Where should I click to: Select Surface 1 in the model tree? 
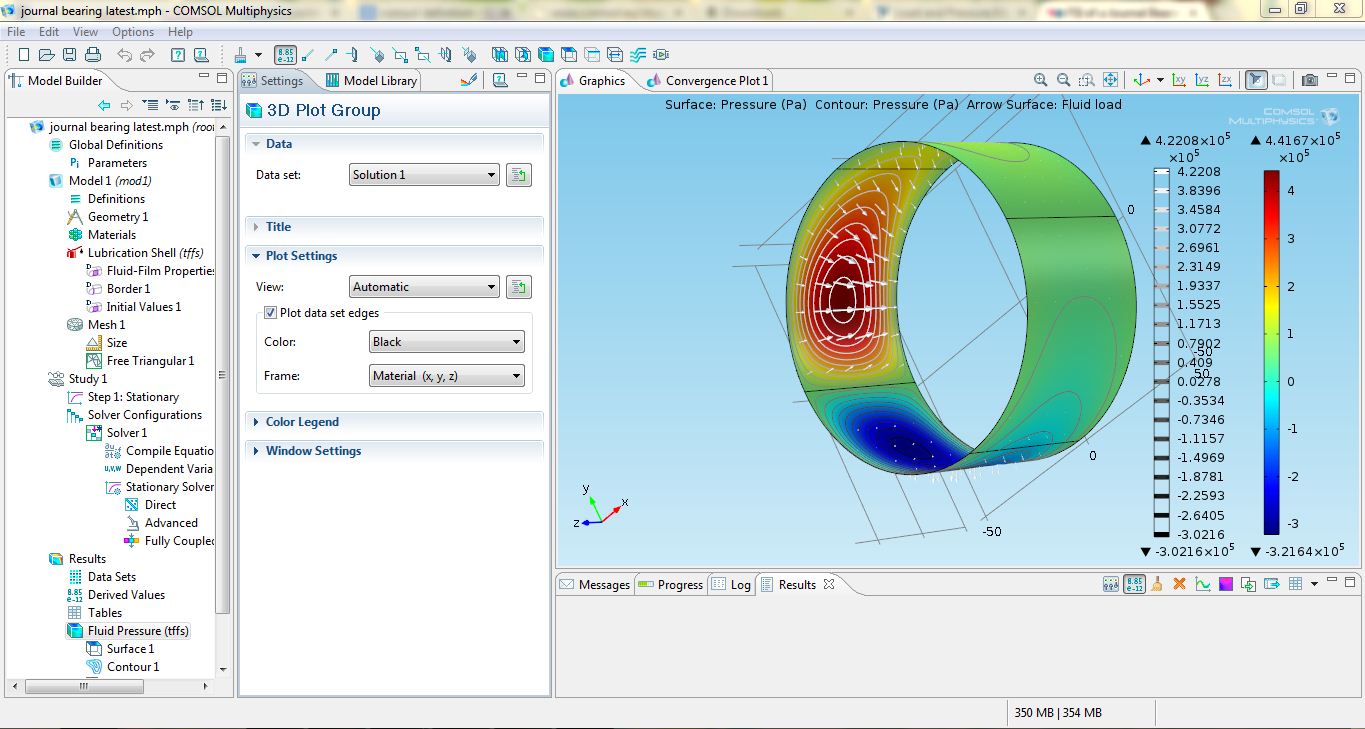coord(130,649)
